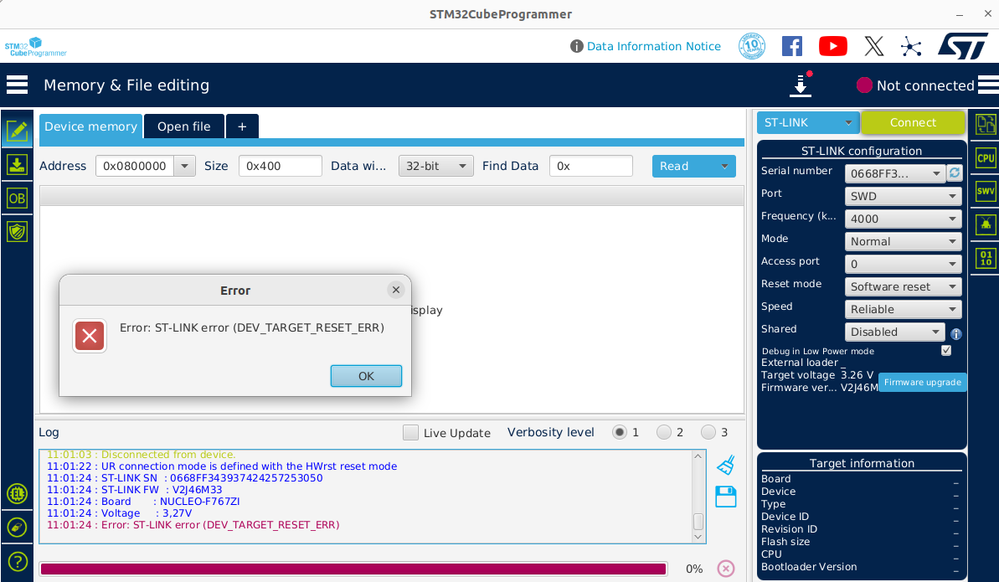Viewport: 999px width, 582px height.
Task: Click the Size input field
Action: pos(280,166)
